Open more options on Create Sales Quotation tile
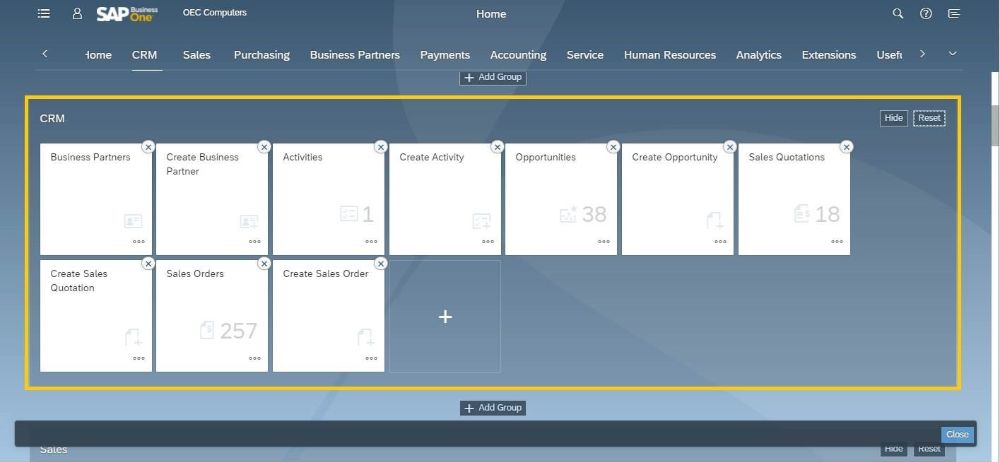1000x462 pixels. (x=138, y=359)
